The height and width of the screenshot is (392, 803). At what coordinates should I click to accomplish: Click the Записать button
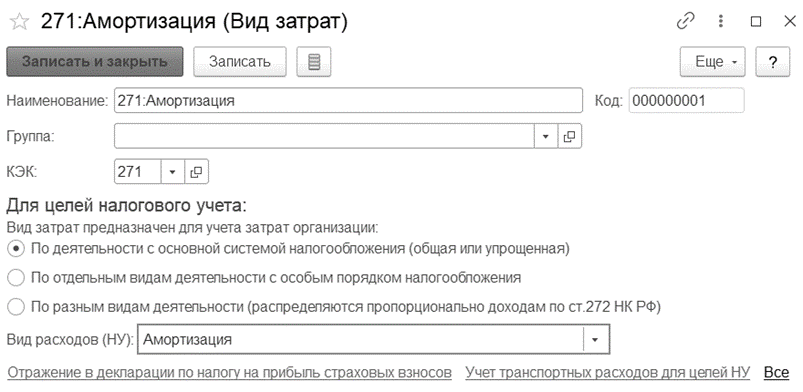coord(240,61)
